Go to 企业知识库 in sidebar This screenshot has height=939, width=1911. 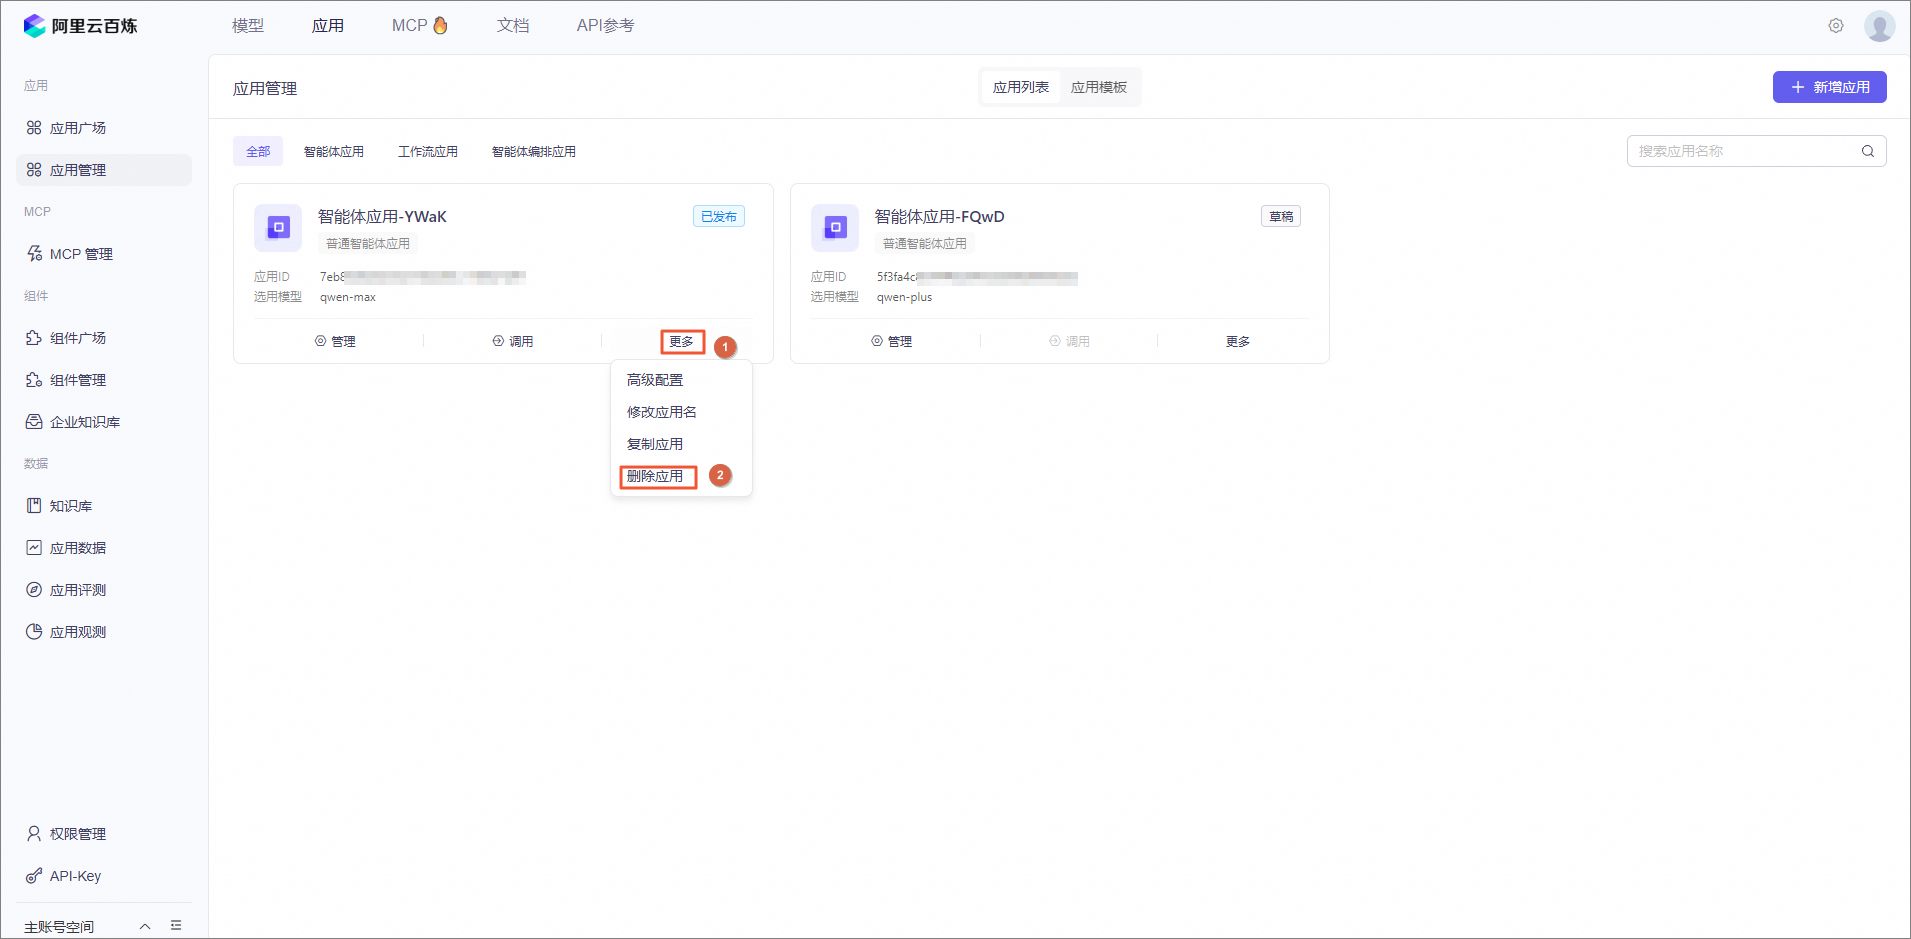[x=103, y=422]
